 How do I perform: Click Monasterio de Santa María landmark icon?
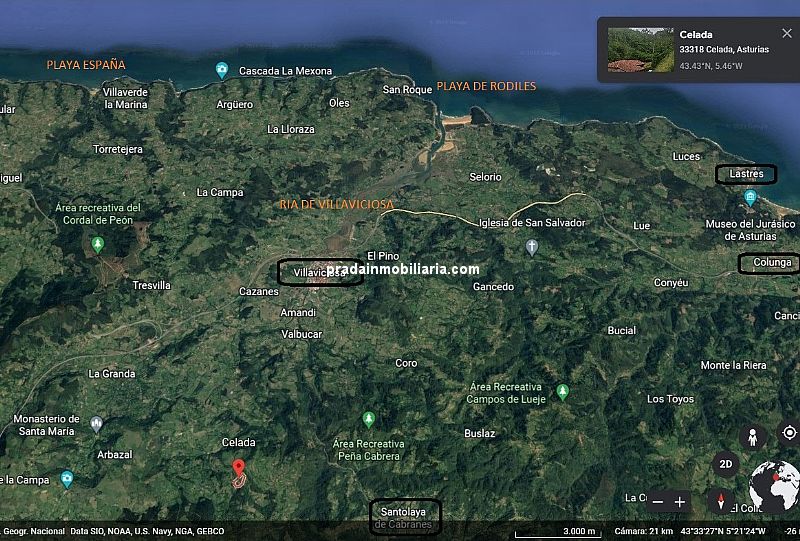tap(96, 424)
